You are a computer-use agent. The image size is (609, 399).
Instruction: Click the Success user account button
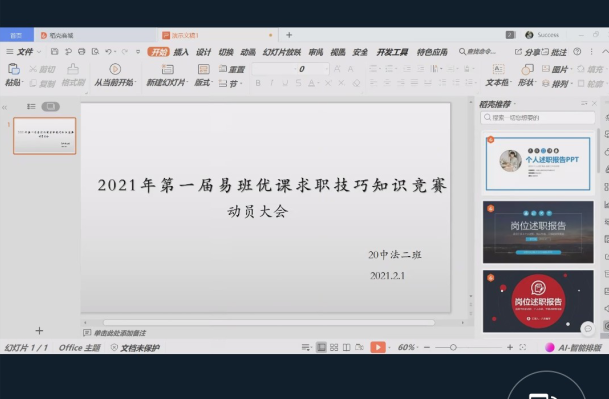click(x=542, y=35)
